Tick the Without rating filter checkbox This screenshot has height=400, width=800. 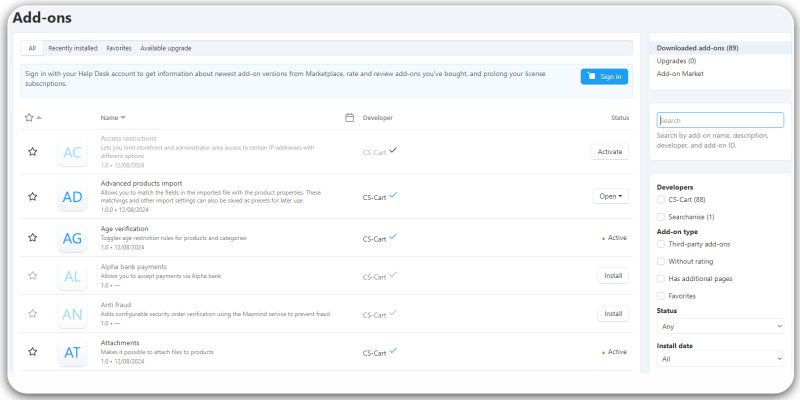coord(661,261)
